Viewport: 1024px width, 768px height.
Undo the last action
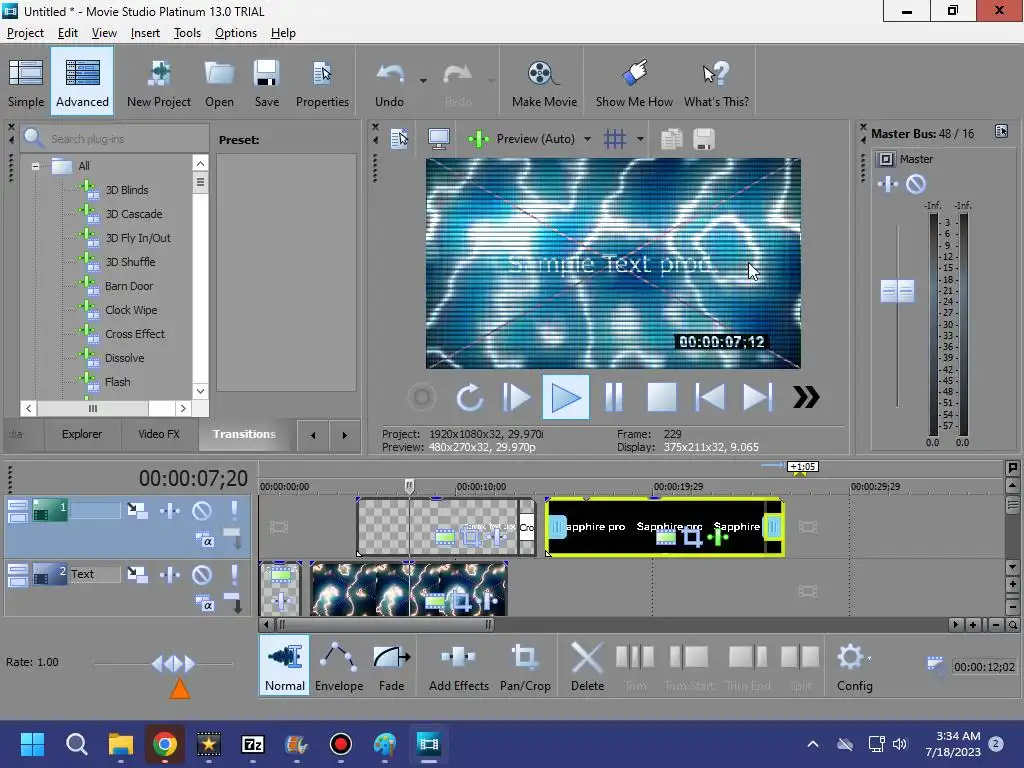click(x=389, y=82)
